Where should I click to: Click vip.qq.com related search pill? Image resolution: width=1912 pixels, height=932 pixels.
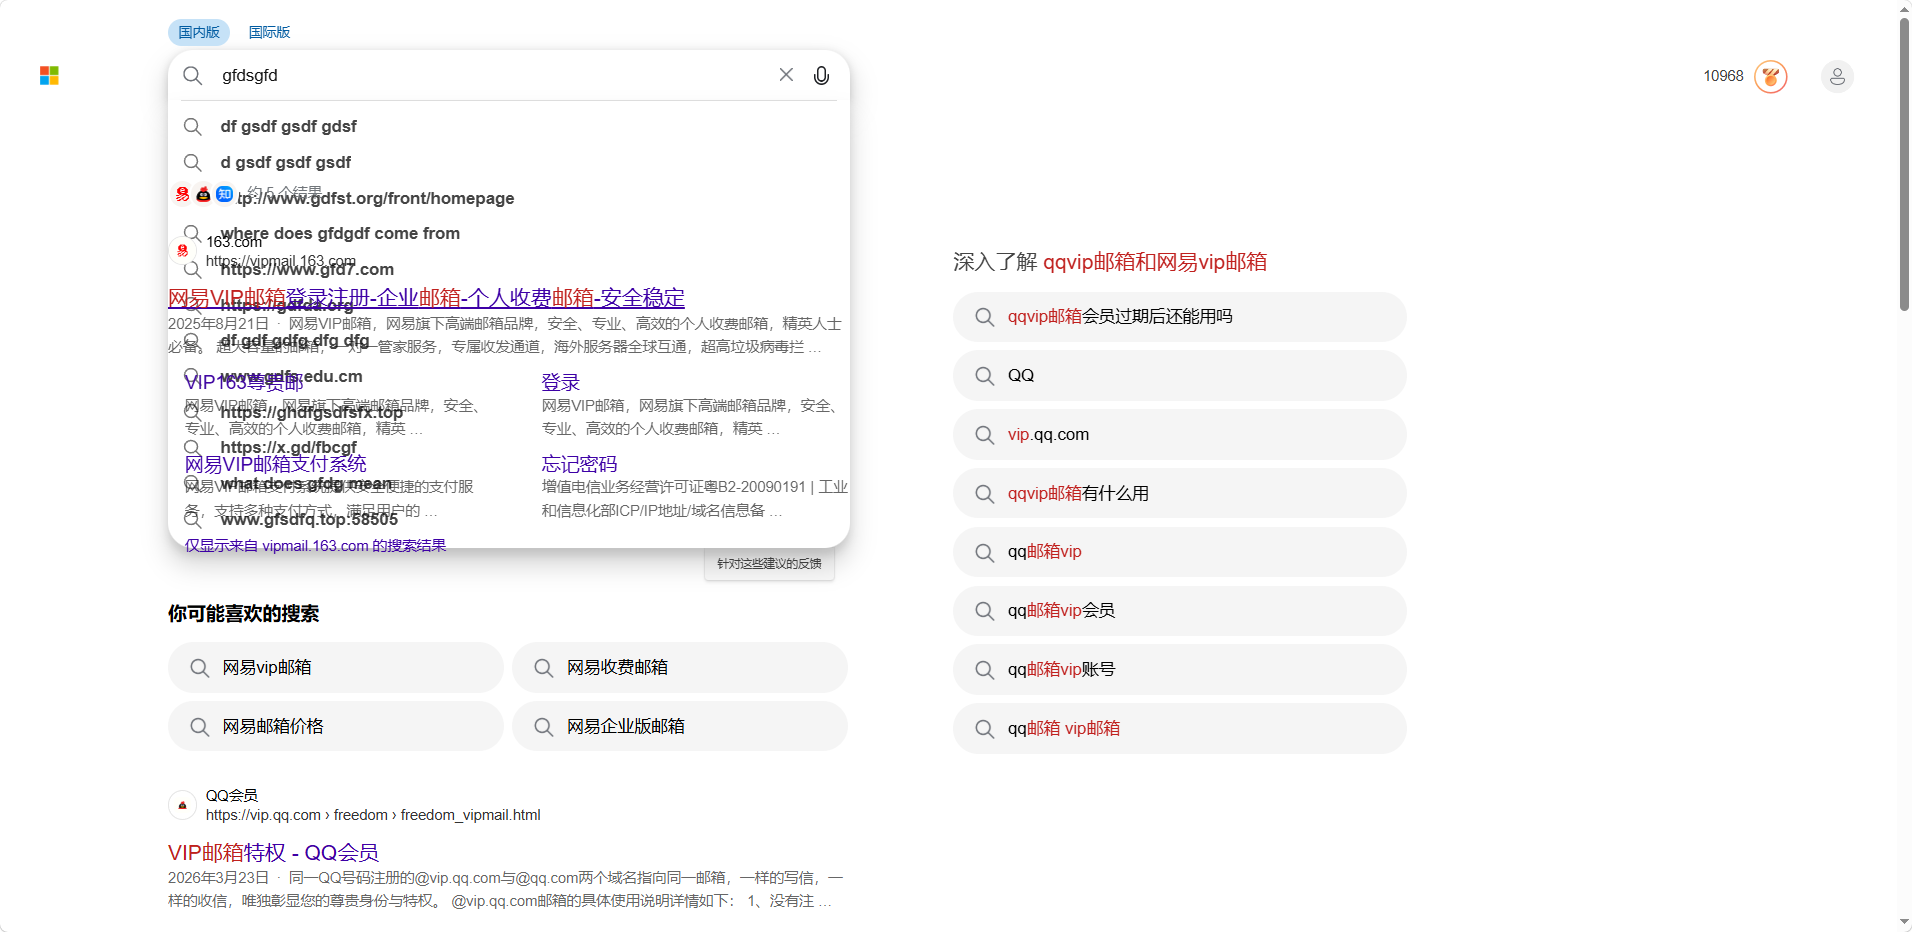(x=1180, y=435)
